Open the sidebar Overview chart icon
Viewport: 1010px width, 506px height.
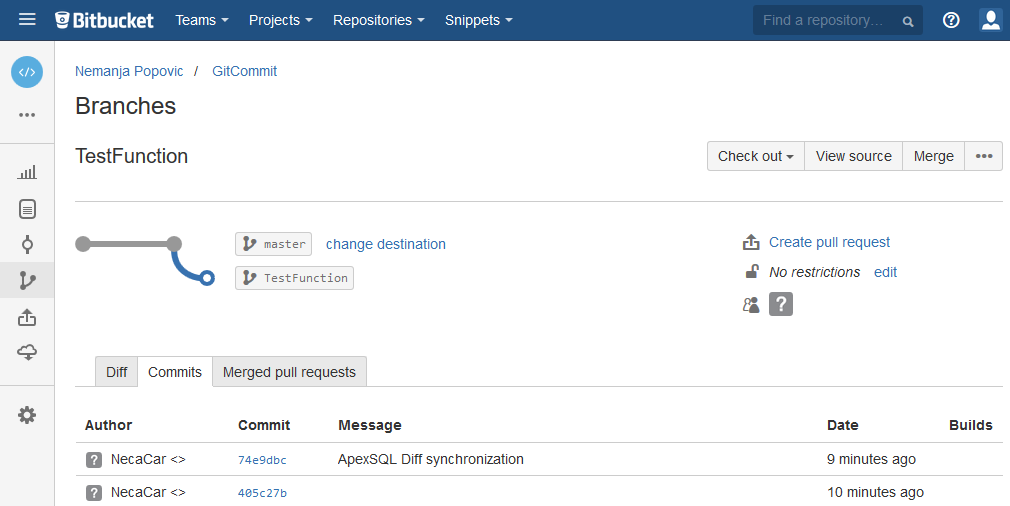point(27,173)
